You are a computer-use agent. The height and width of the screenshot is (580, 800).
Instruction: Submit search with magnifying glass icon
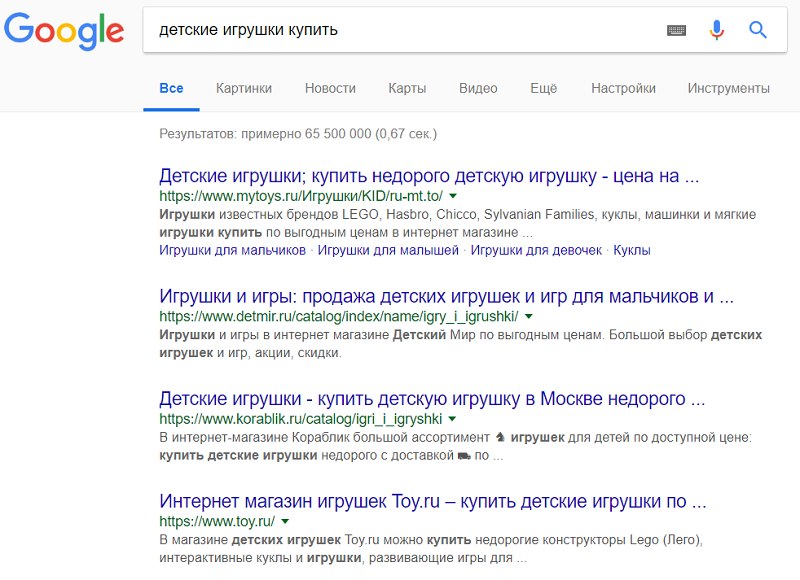758,30
